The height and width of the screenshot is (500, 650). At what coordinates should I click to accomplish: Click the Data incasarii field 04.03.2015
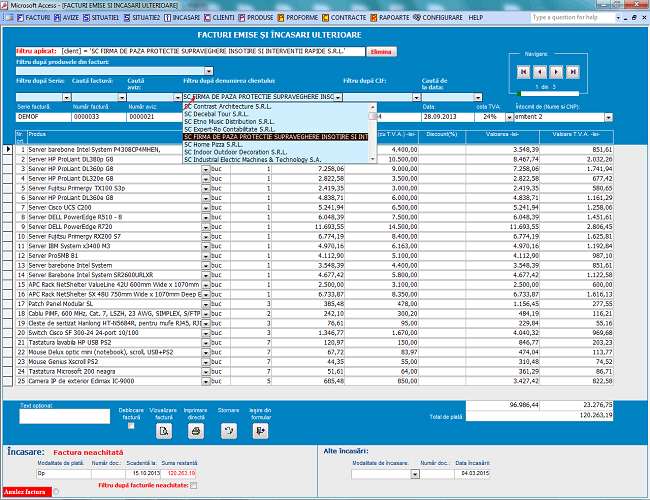coord(472,474)
